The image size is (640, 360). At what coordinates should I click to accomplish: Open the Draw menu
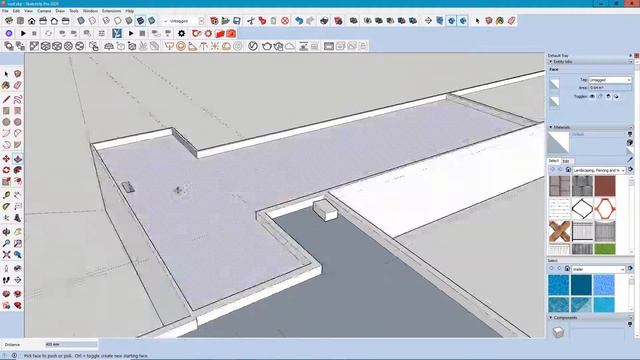(x=60, y=11)
